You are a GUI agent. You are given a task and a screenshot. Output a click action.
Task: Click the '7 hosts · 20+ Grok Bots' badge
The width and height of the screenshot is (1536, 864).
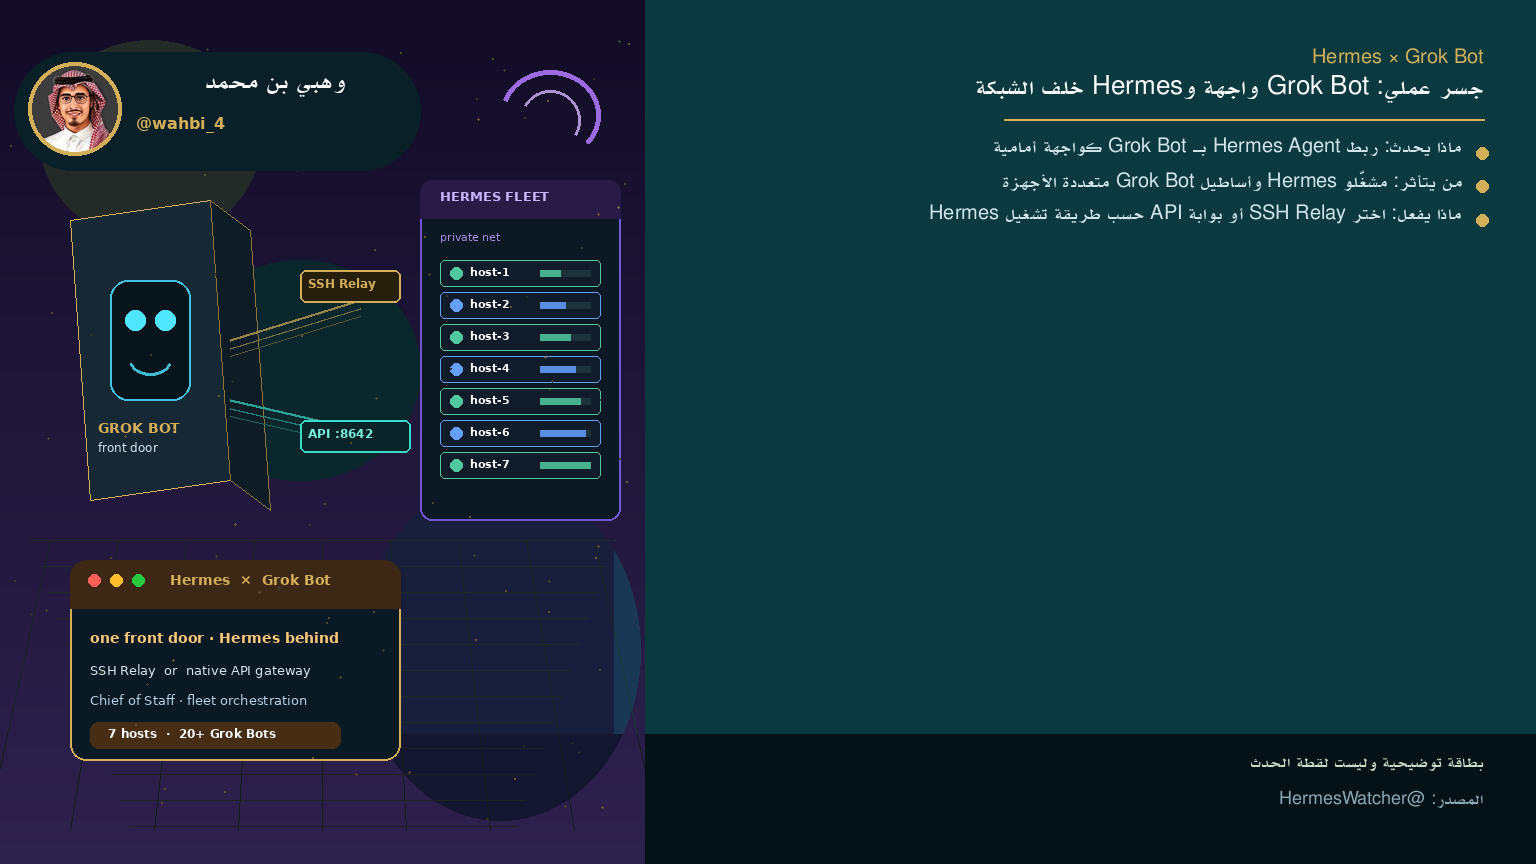215,735
